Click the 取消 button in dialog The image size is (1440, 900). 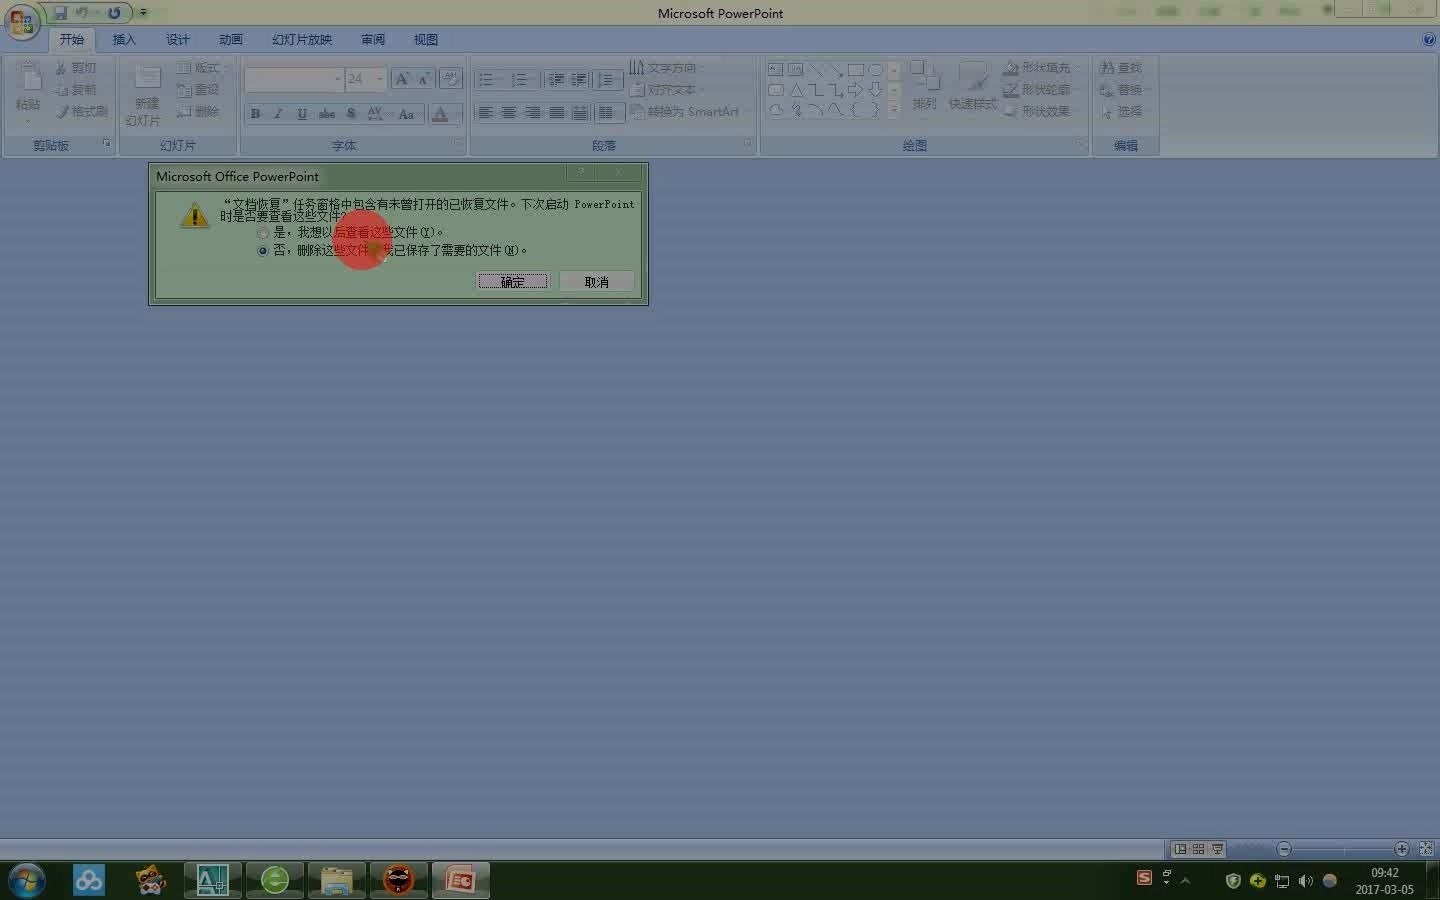point(597,282)
